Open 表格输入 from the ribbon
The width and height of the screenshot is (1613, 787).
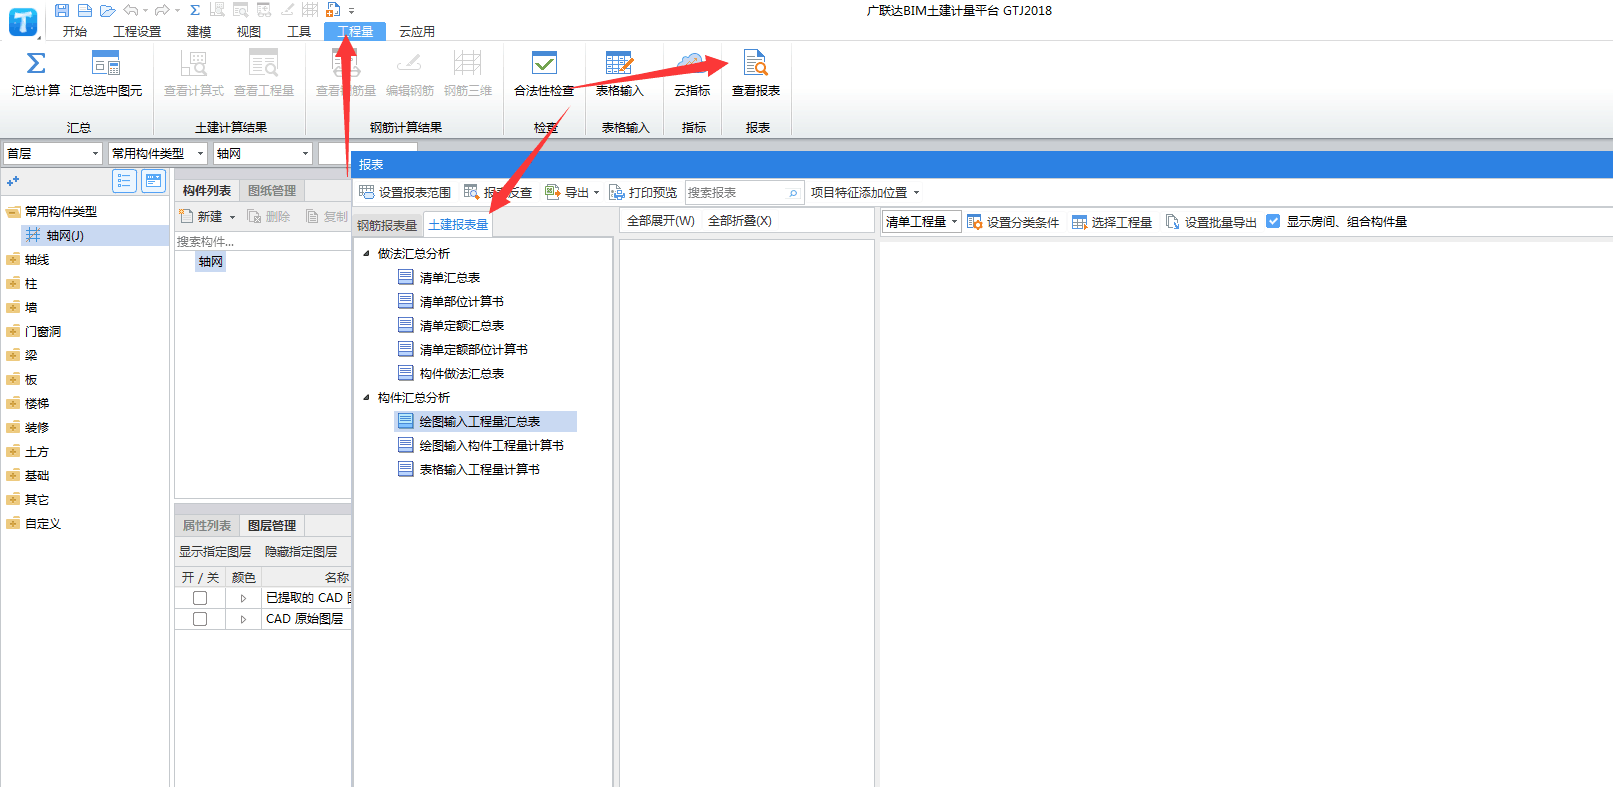(x=620, y=74)
